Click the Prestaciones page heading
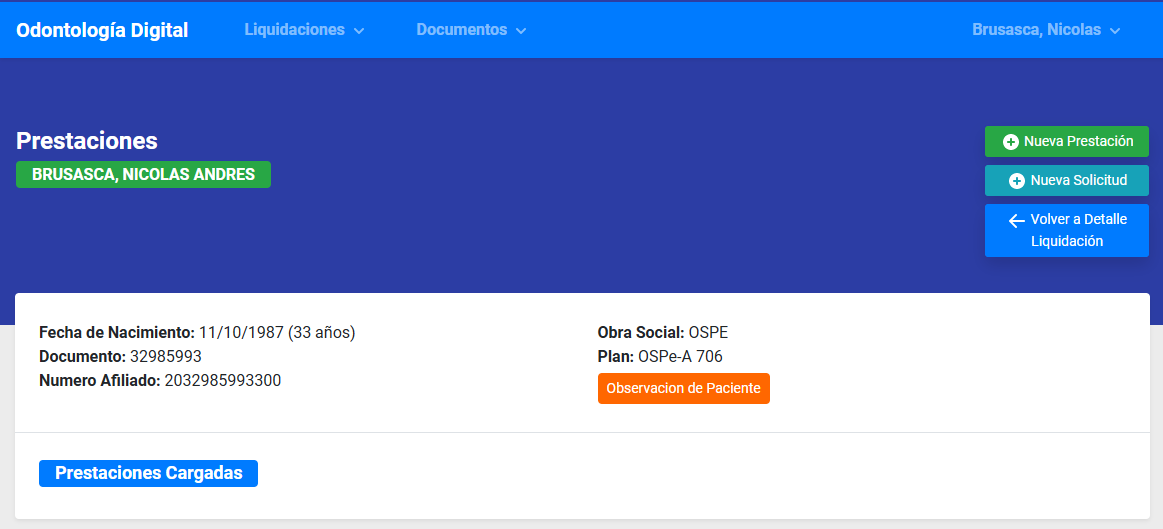This screenshot has width=1163, height=529. pos(87,141)
